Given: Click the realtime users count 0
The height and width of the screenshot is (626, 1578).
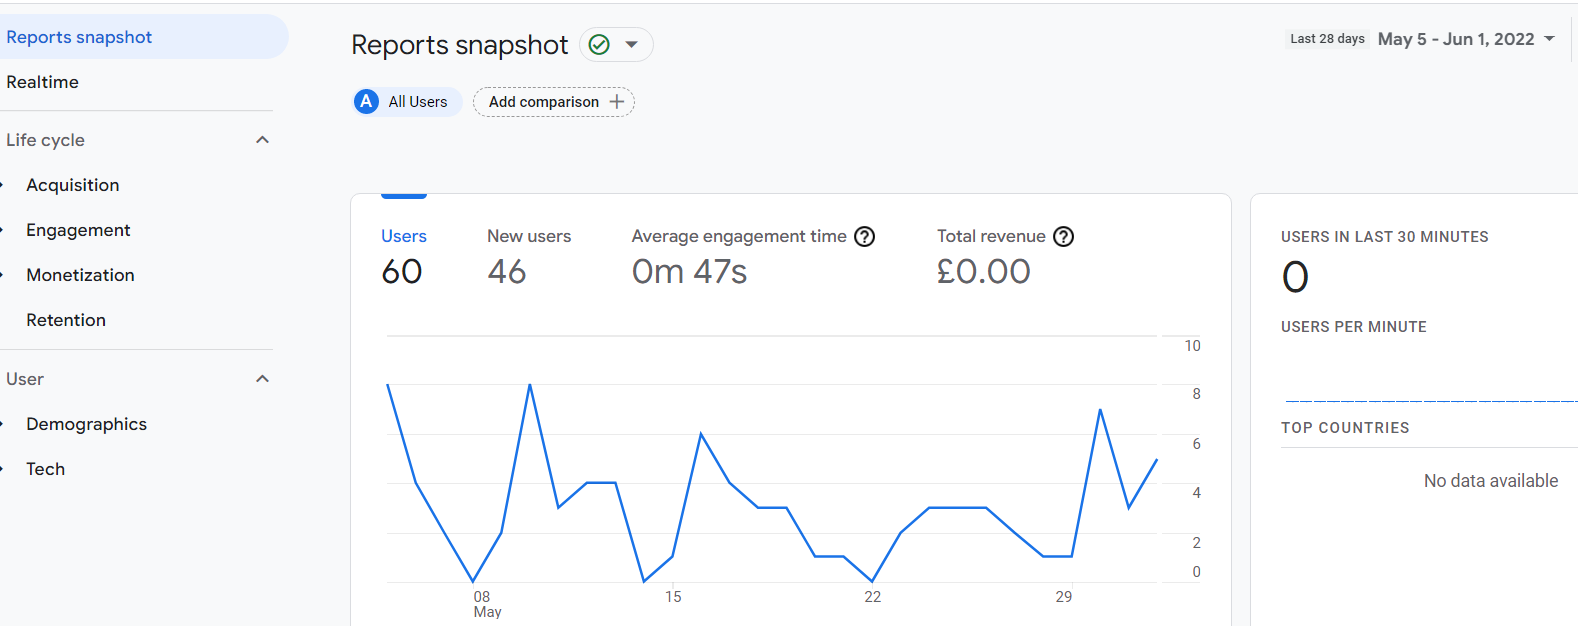Looking at the screenshot, I should (1295, 277).
